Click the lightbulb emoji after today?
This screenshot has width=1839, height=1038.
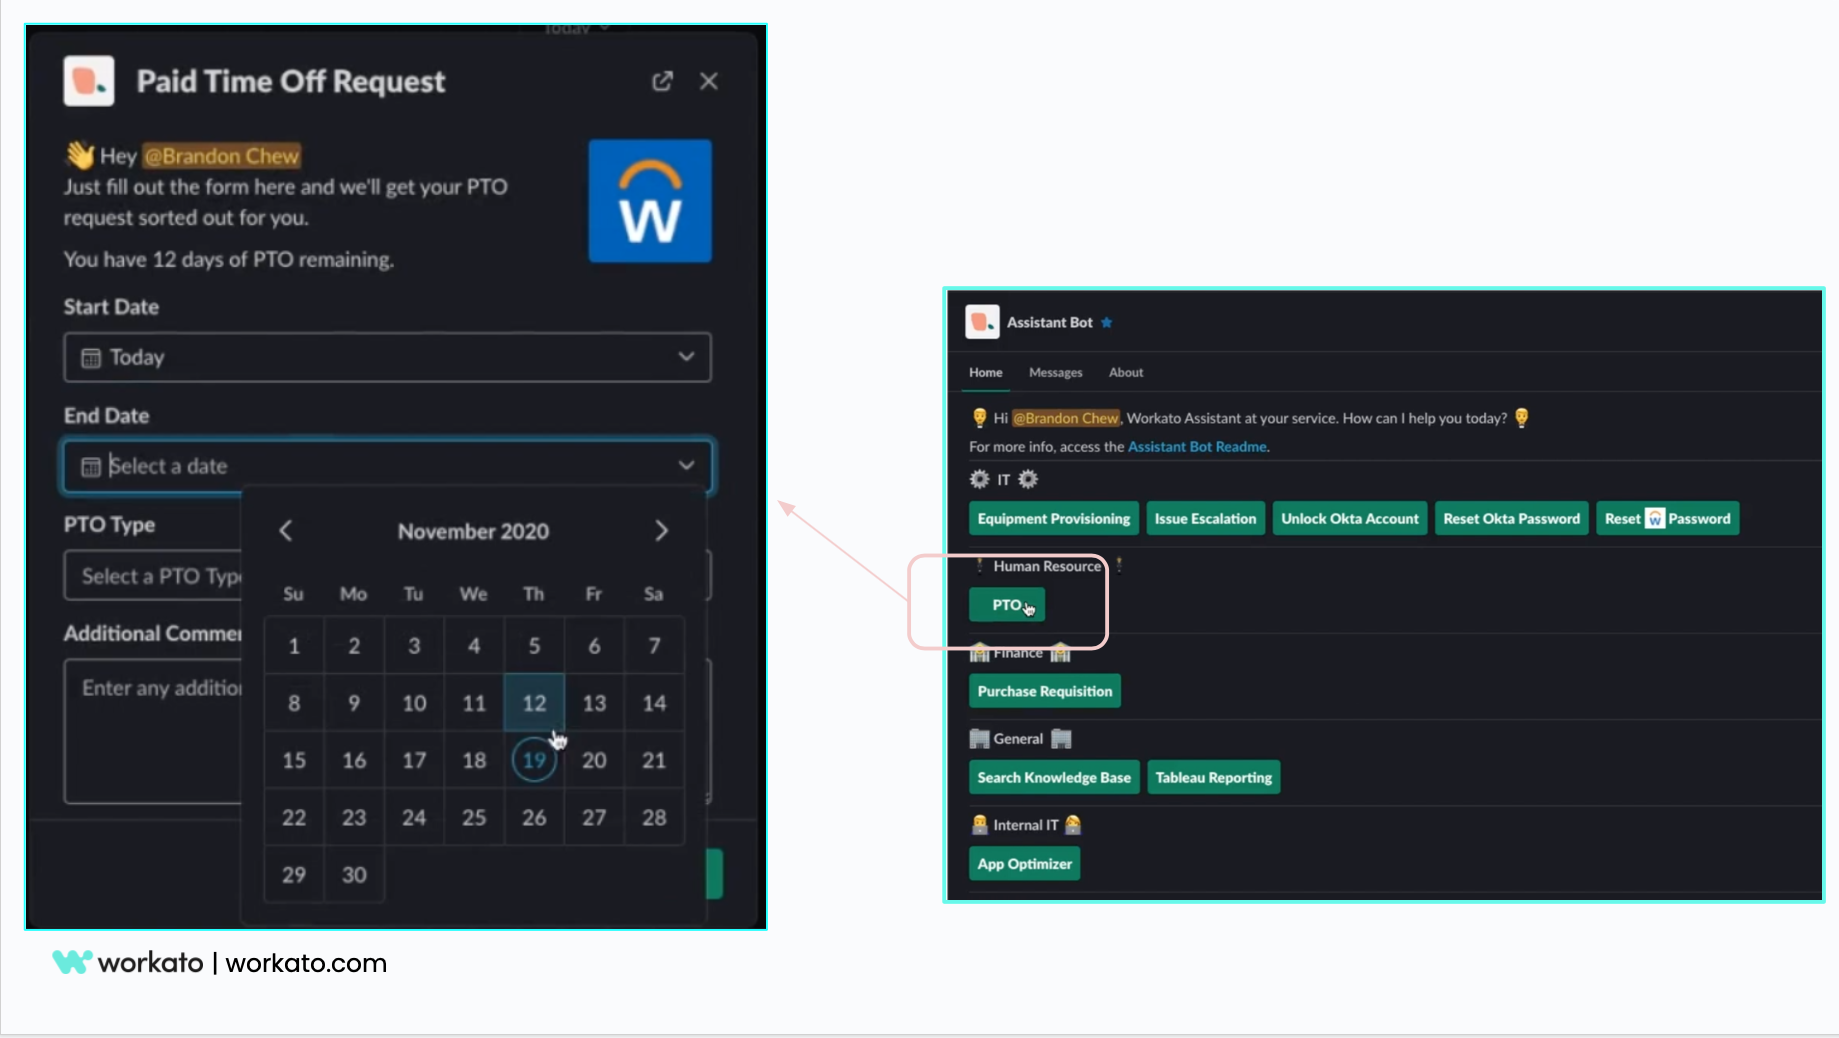(1522, 418)
